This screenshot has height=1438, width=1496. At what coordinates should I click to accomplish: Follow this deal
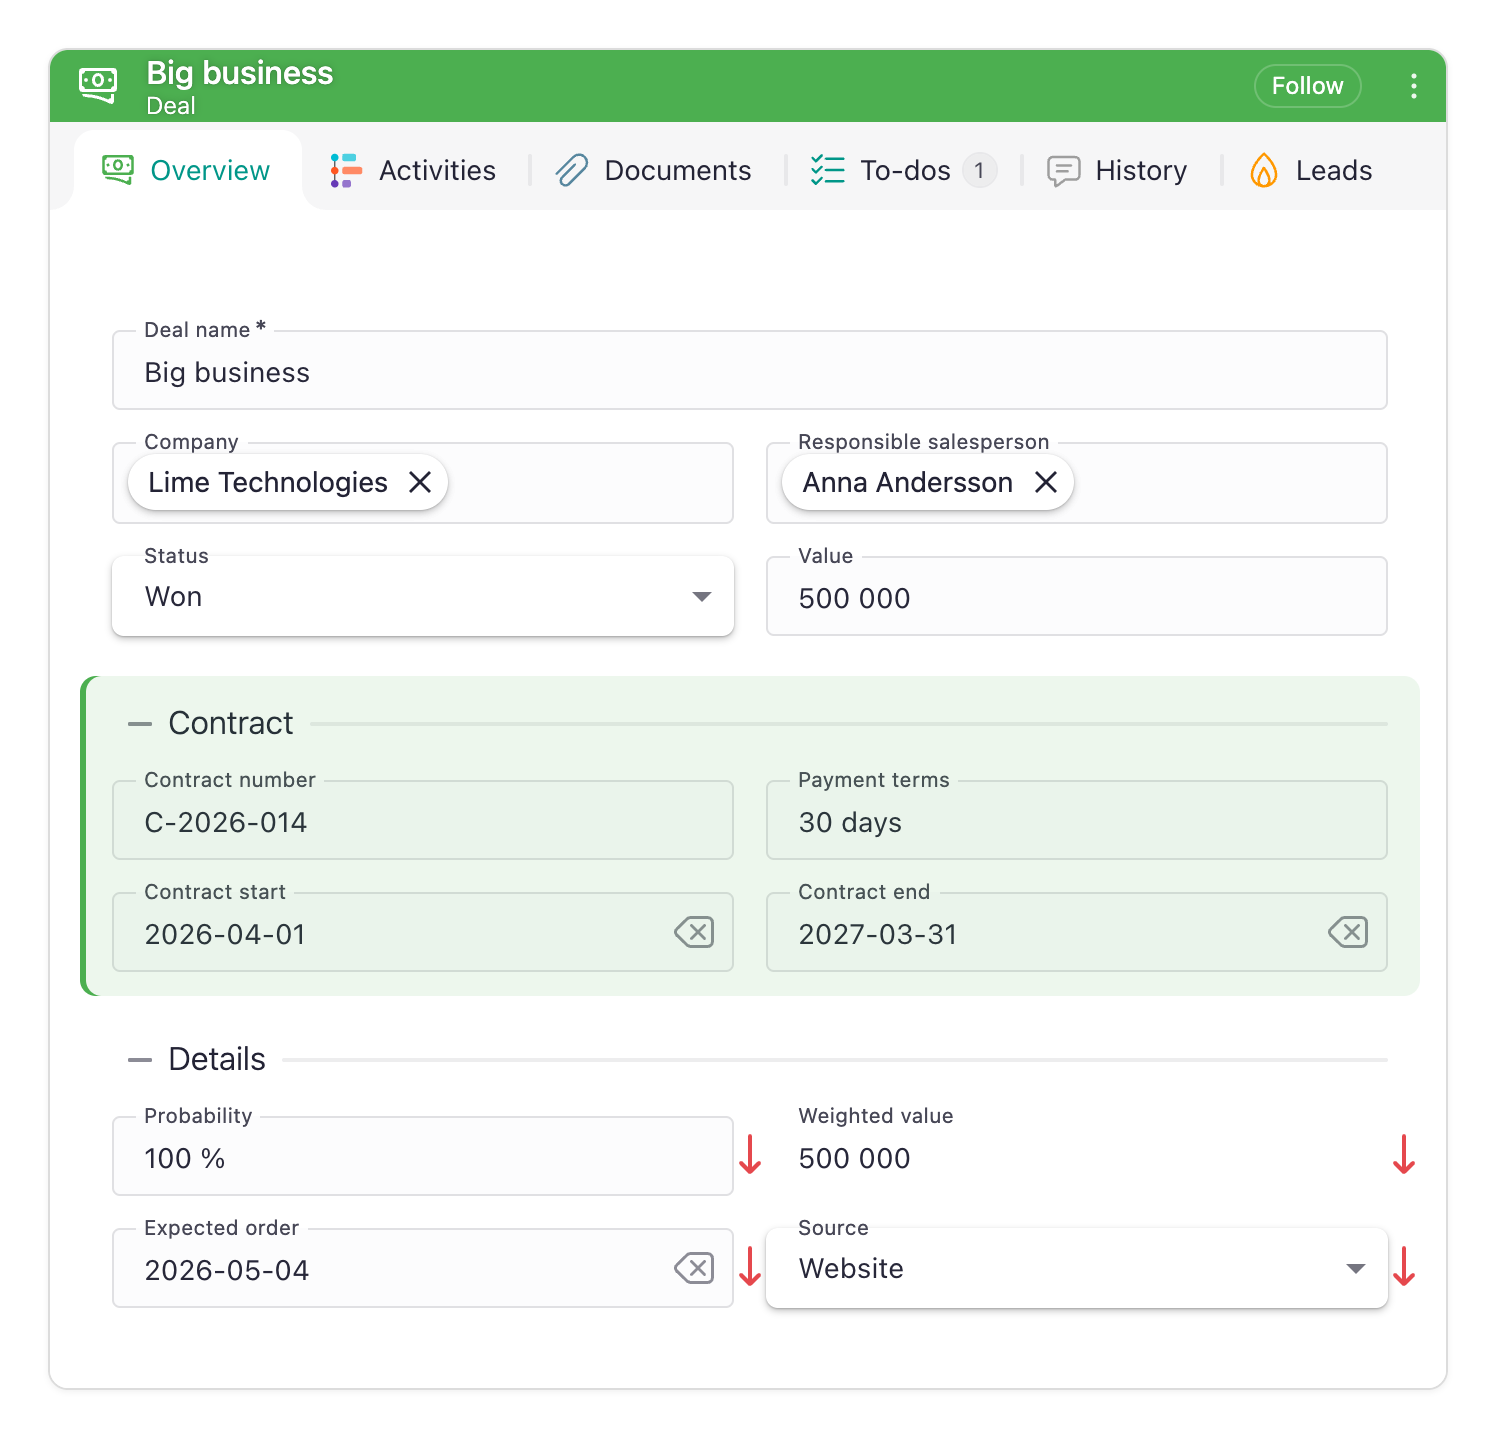pos(1307,86)
